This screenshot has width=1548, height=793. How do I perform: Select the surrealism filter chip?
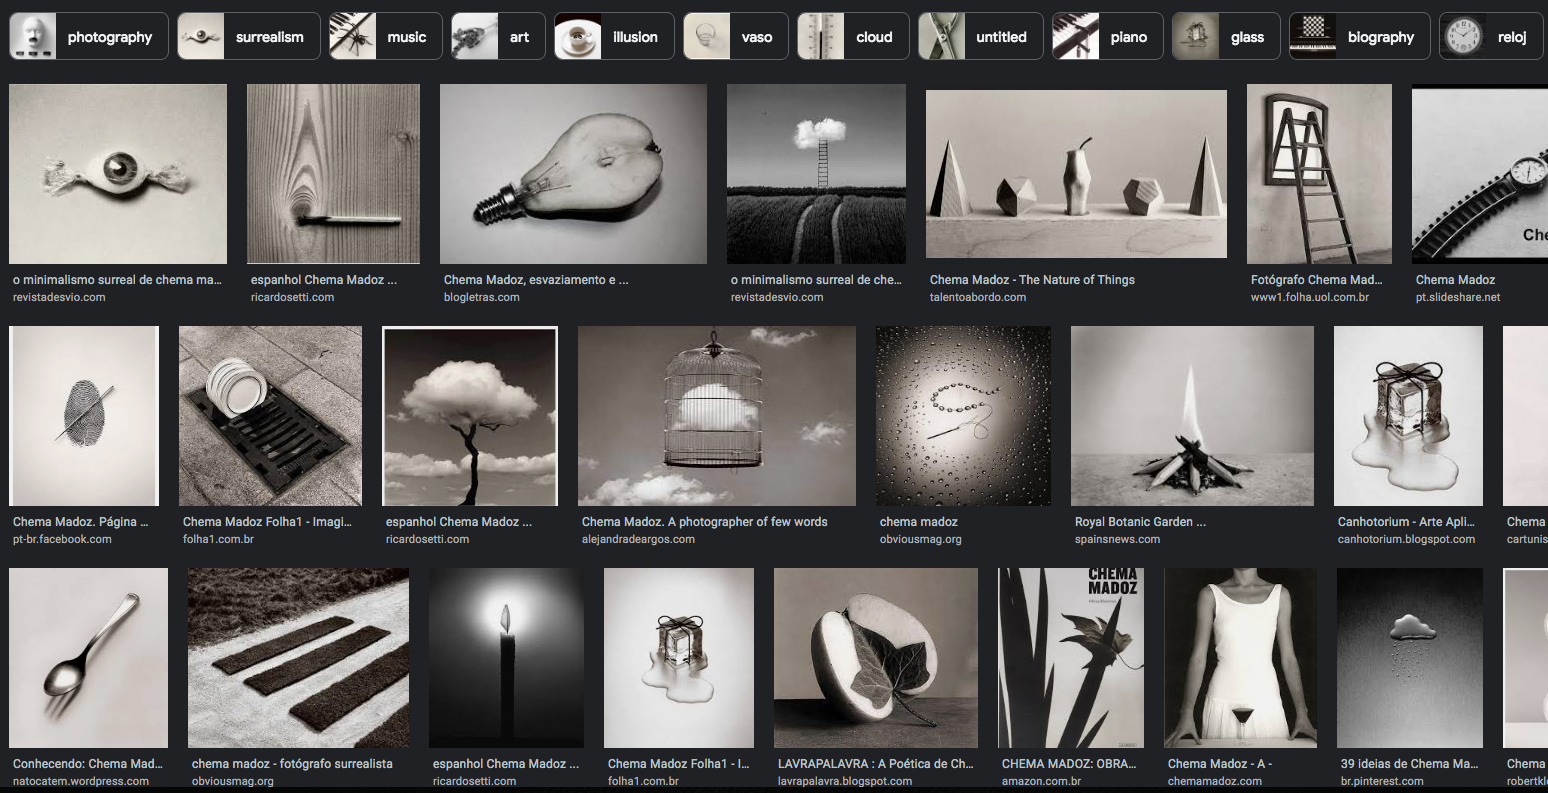[x=248, y=37]
